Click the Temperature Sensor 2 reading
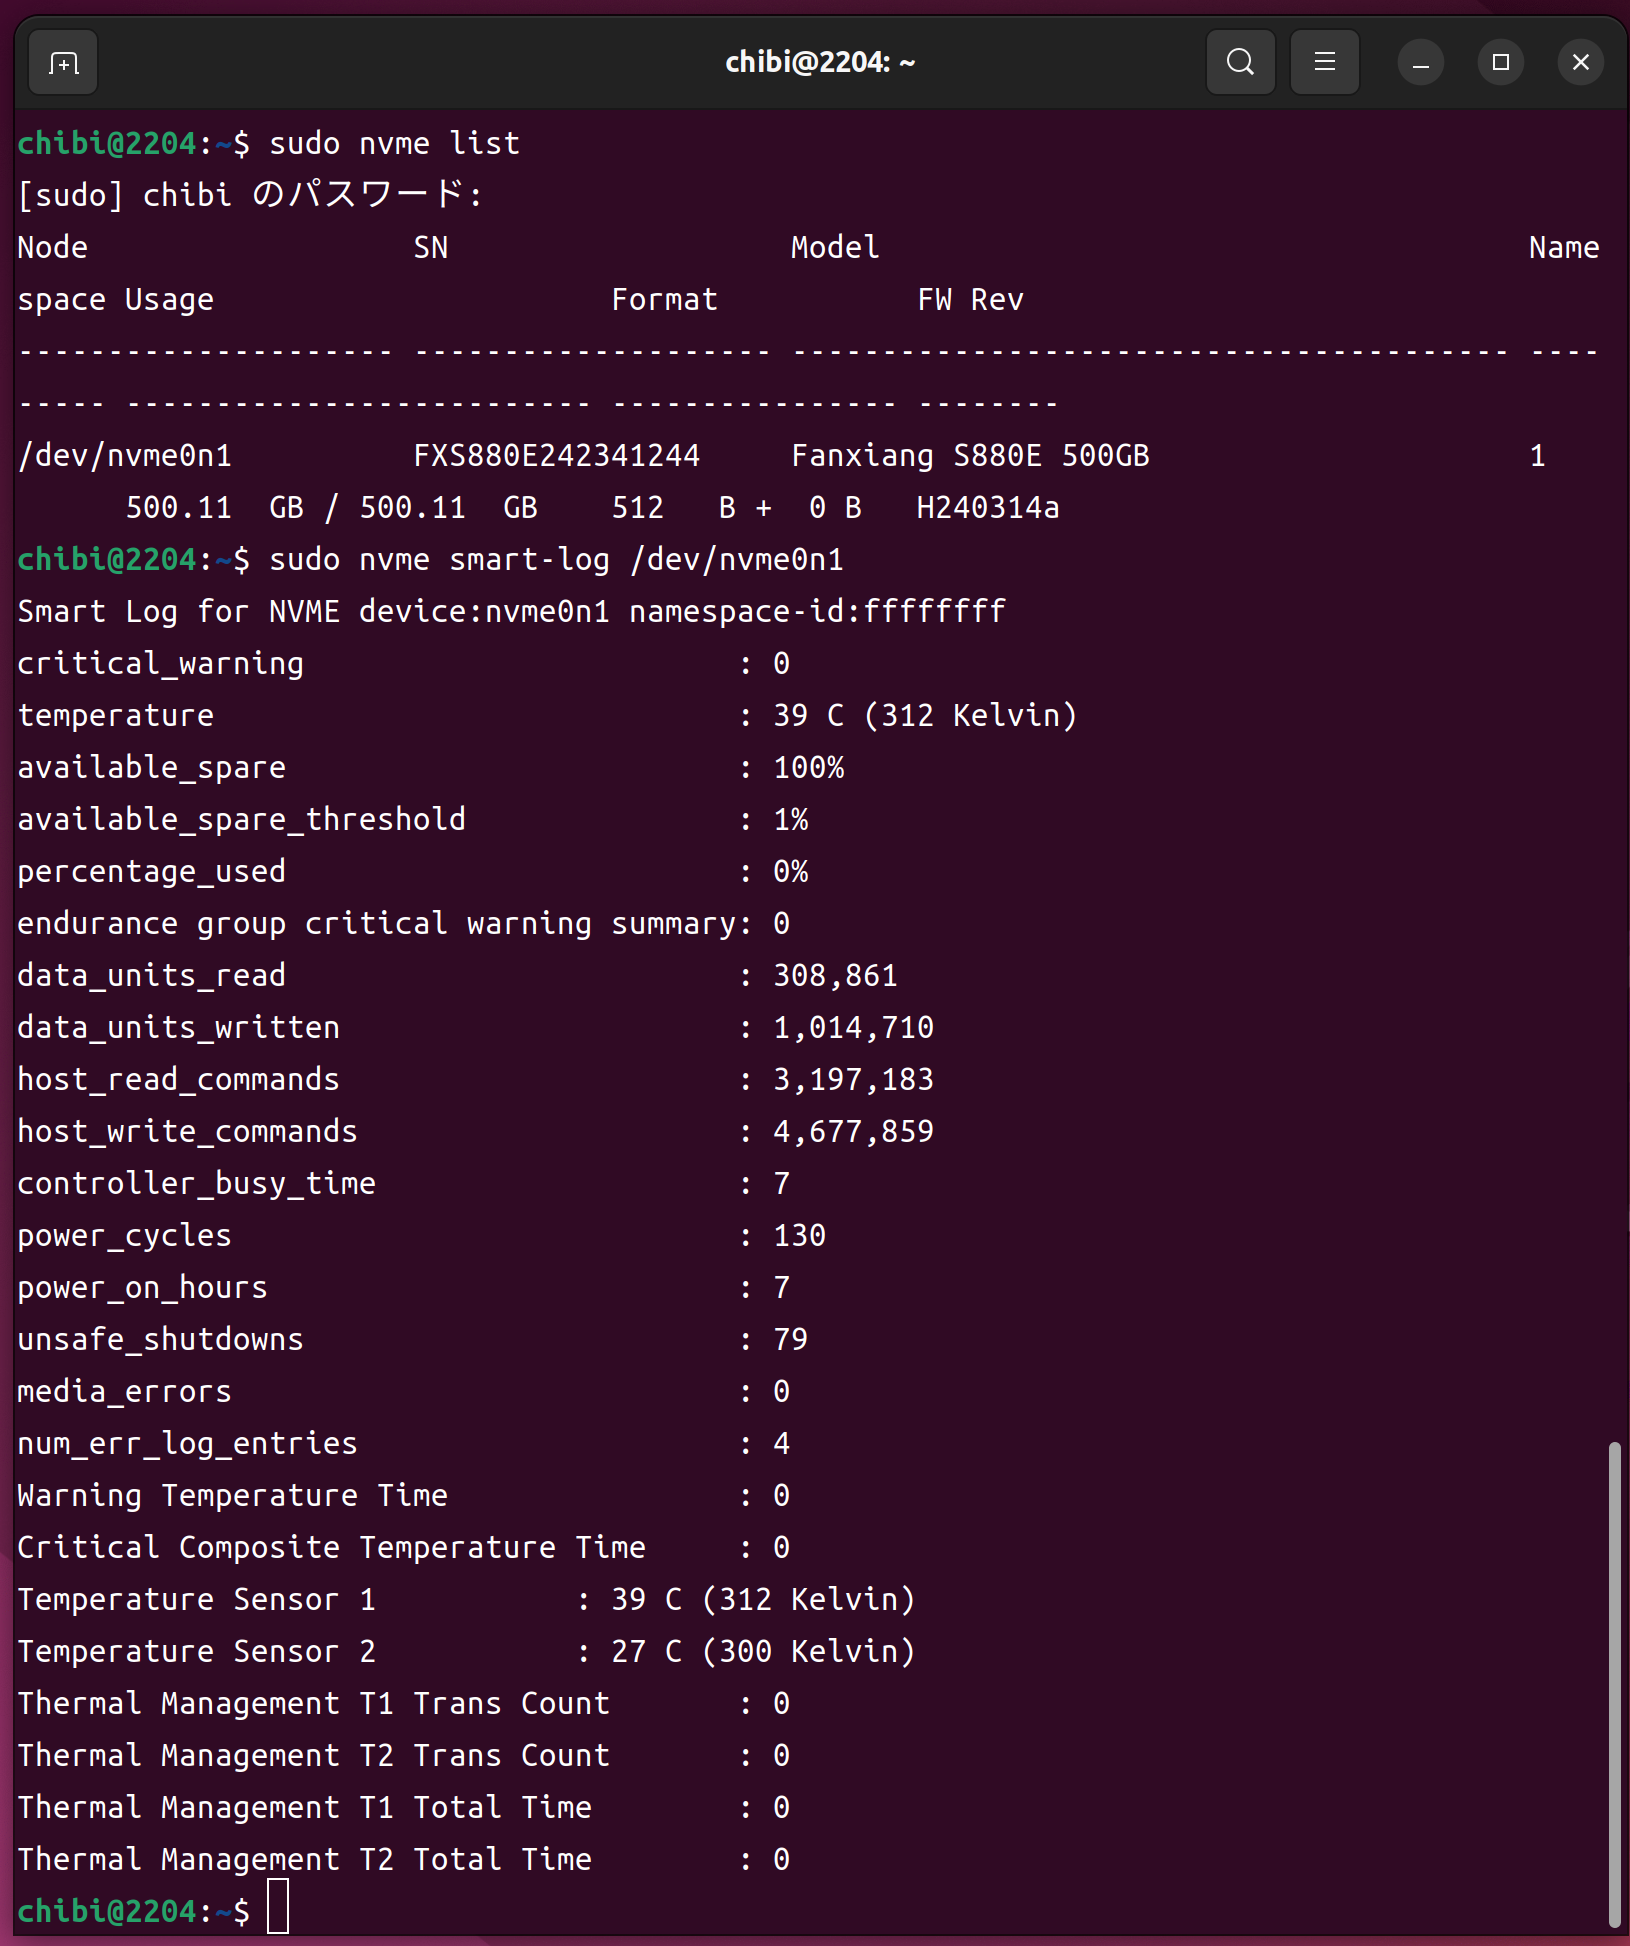Image resolution: width=1630 pixels, height=1946 pixels. point(762,1652)
